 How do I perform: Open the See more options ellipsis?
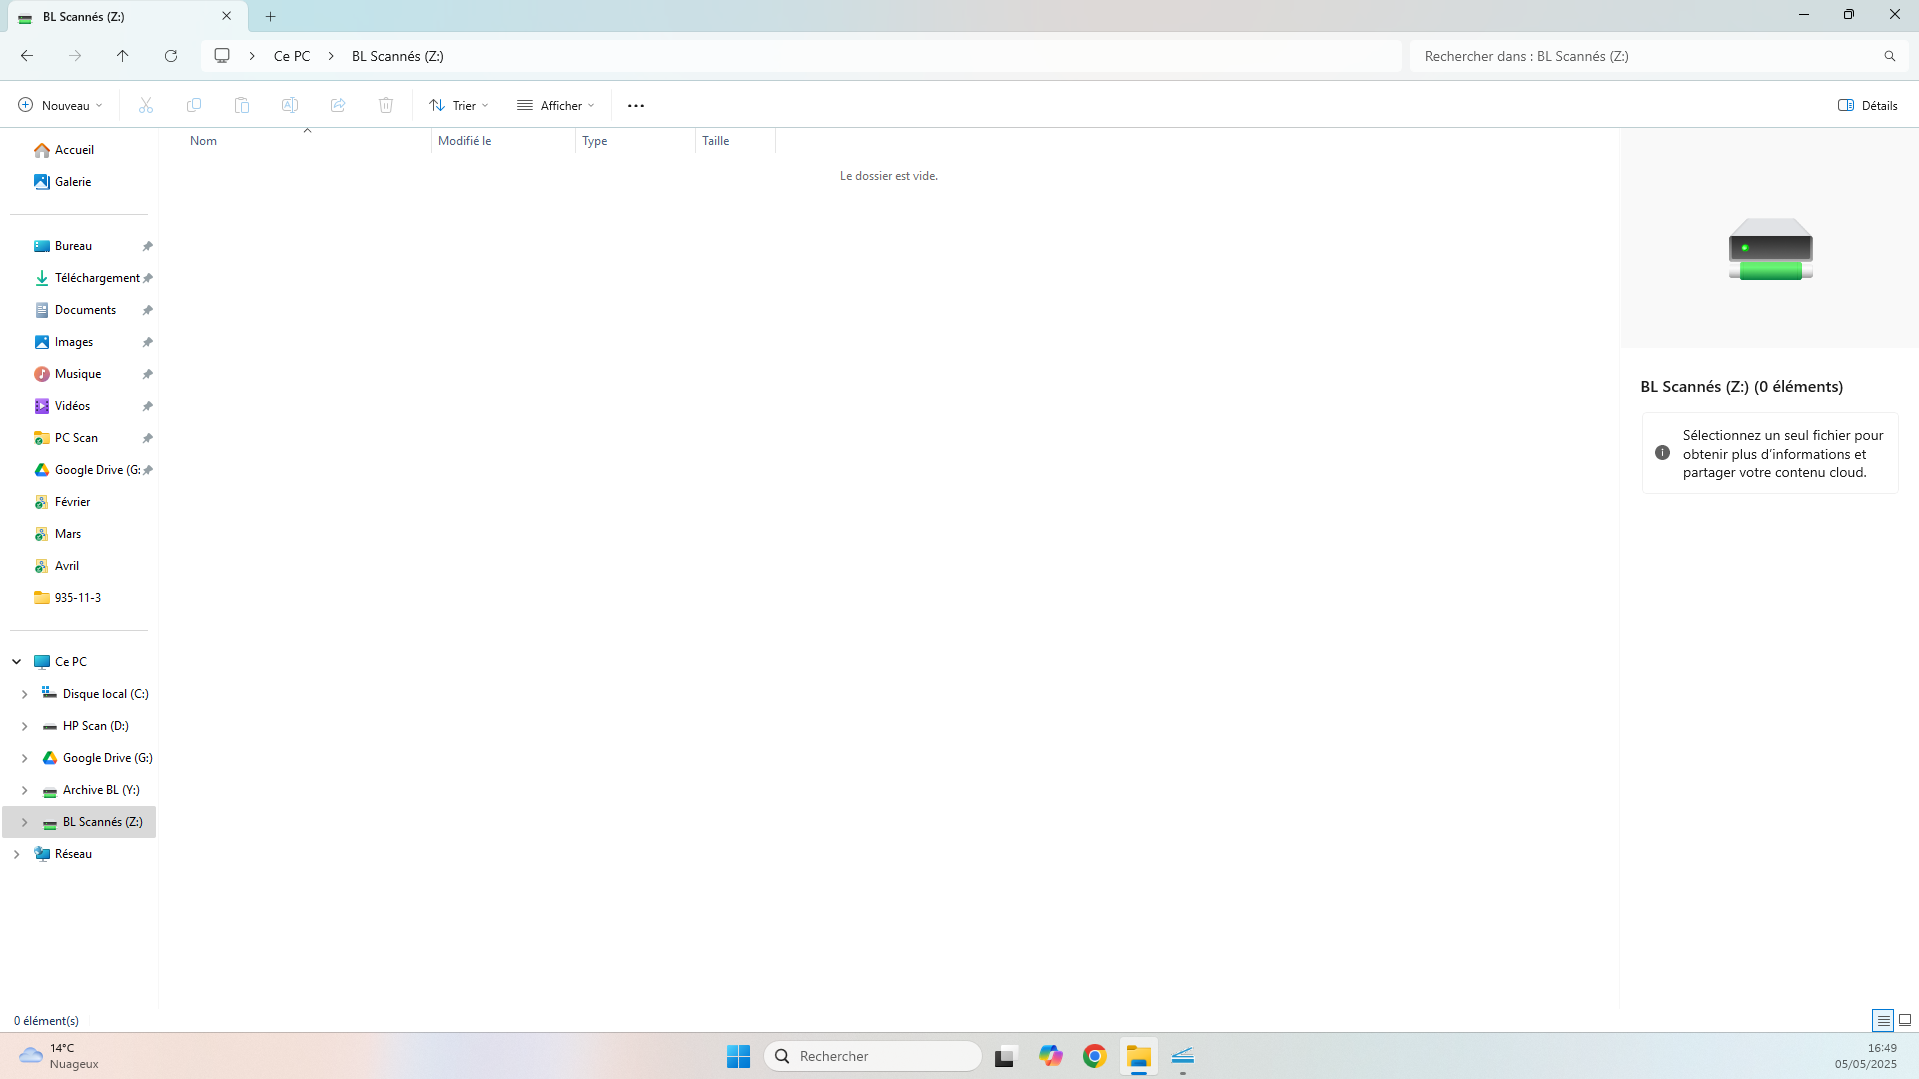pos(636,105)
